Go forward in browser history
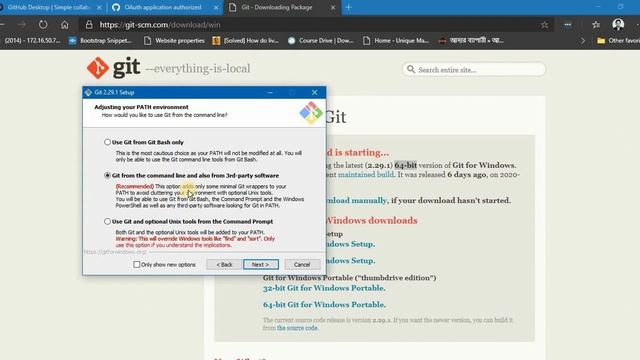This screenshot has width=640, height=360. pos(21,24)
